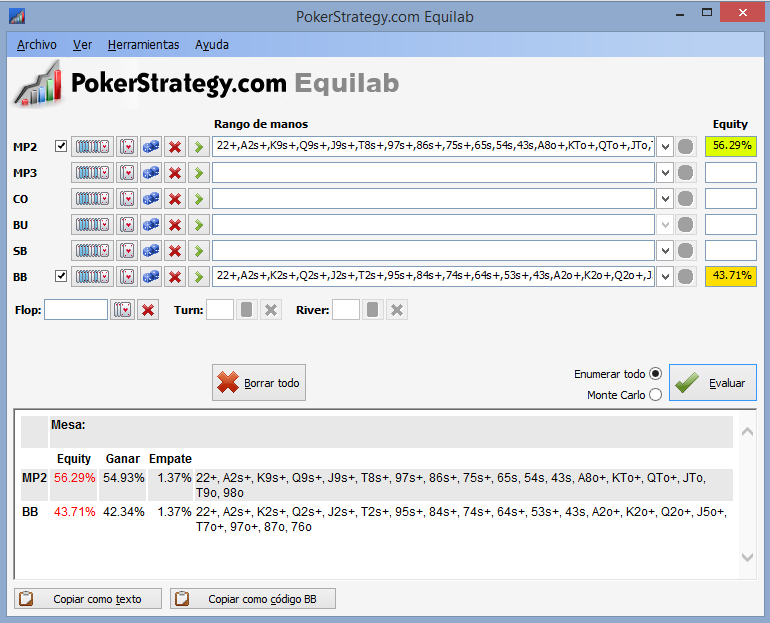The image size is (770, 623).
Task: Click the Evaluar button
Action: (x=713, y=382)
